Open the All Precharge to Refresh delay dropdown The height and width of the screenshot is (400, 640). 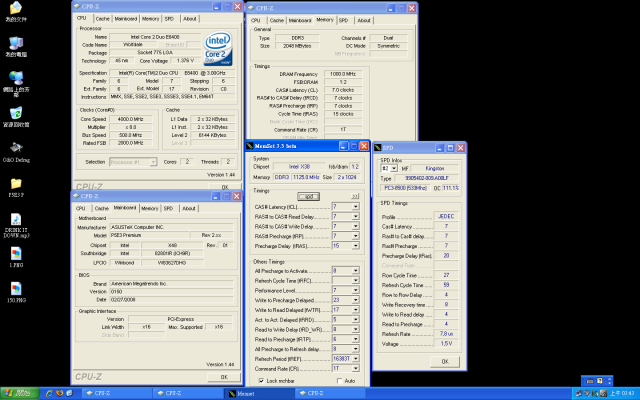tap(355, 349)
